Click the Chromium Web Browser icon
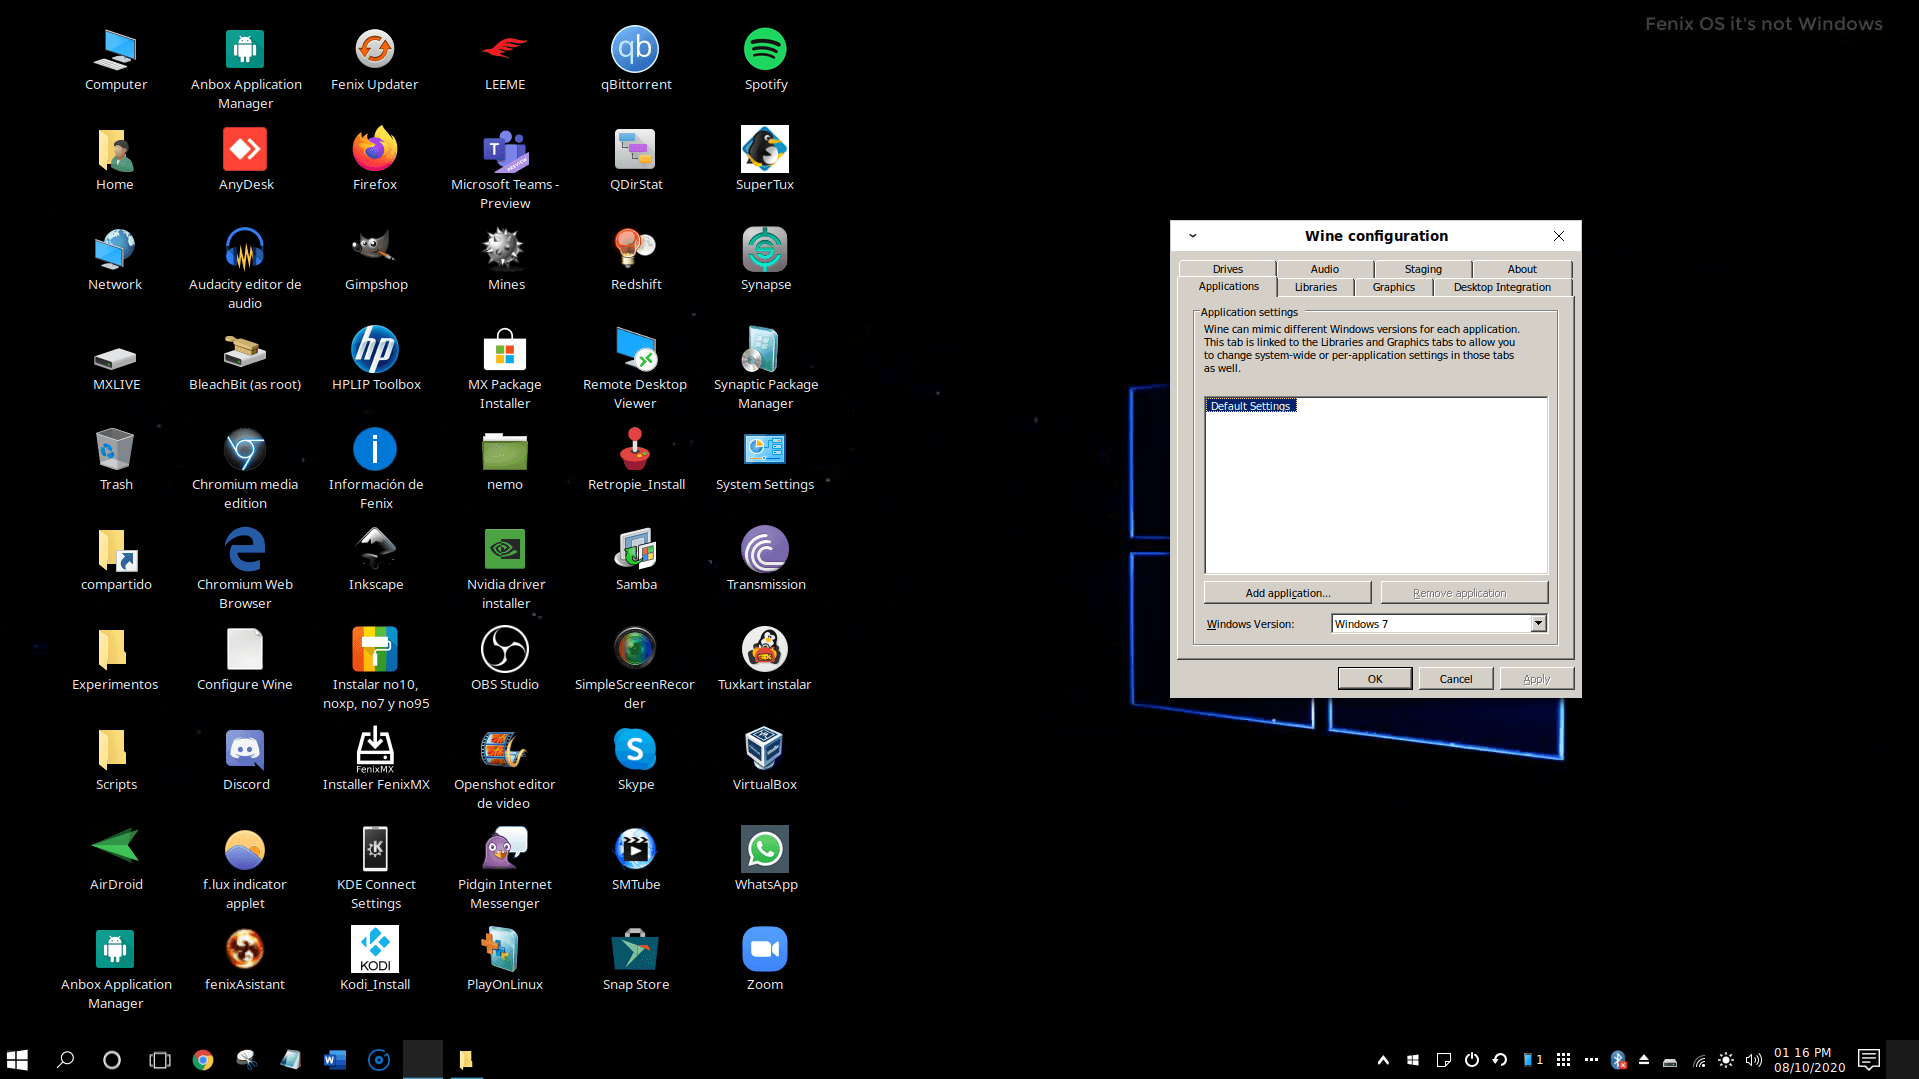This screenshot has height=1079, width=1919. 245,549
